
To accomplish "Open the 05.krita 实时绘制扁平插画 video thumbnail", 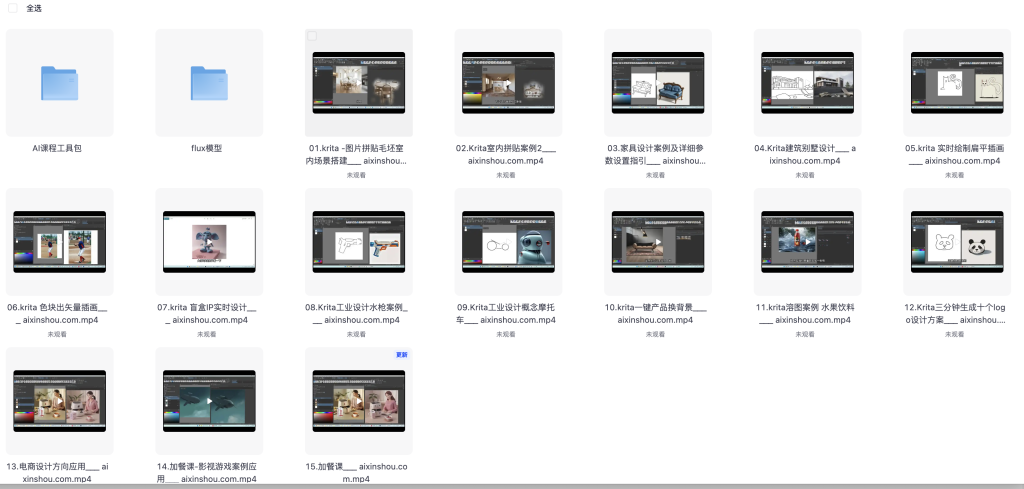I will coord(957,81).
